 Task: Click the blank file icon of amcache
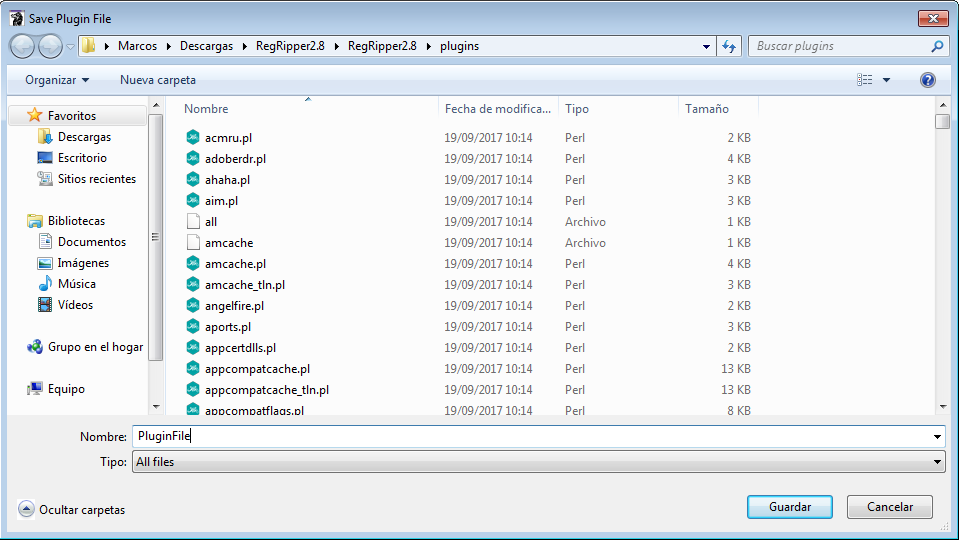[194, 243]
